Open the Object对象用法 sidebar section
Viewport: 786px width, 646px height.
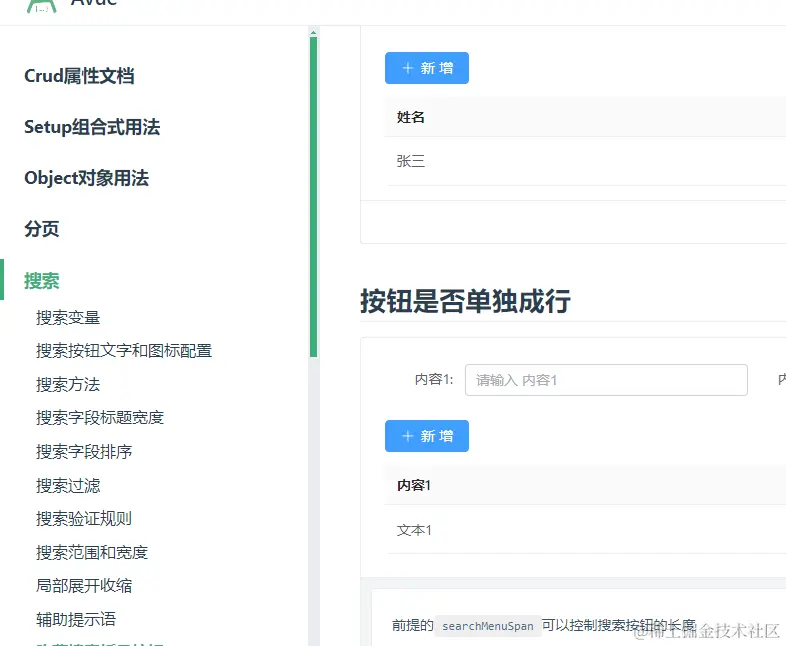[87, 178]
